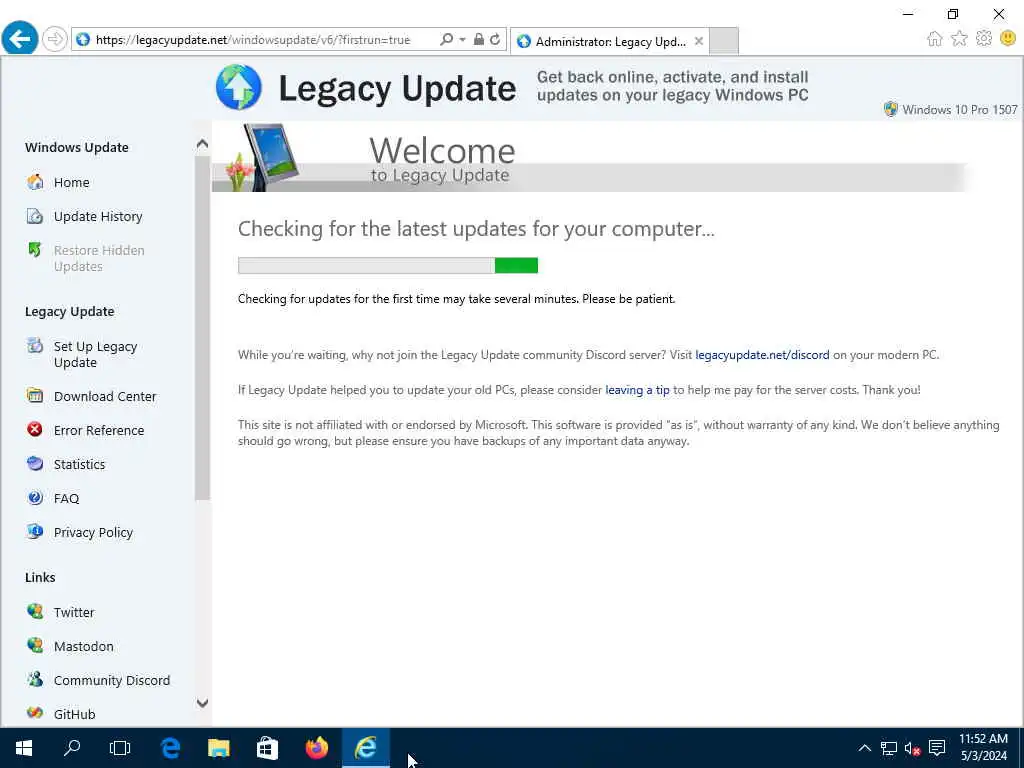Screen dimensions: 1024x768
Task: Click the muted volume tray icon
Action: point(912,748)
